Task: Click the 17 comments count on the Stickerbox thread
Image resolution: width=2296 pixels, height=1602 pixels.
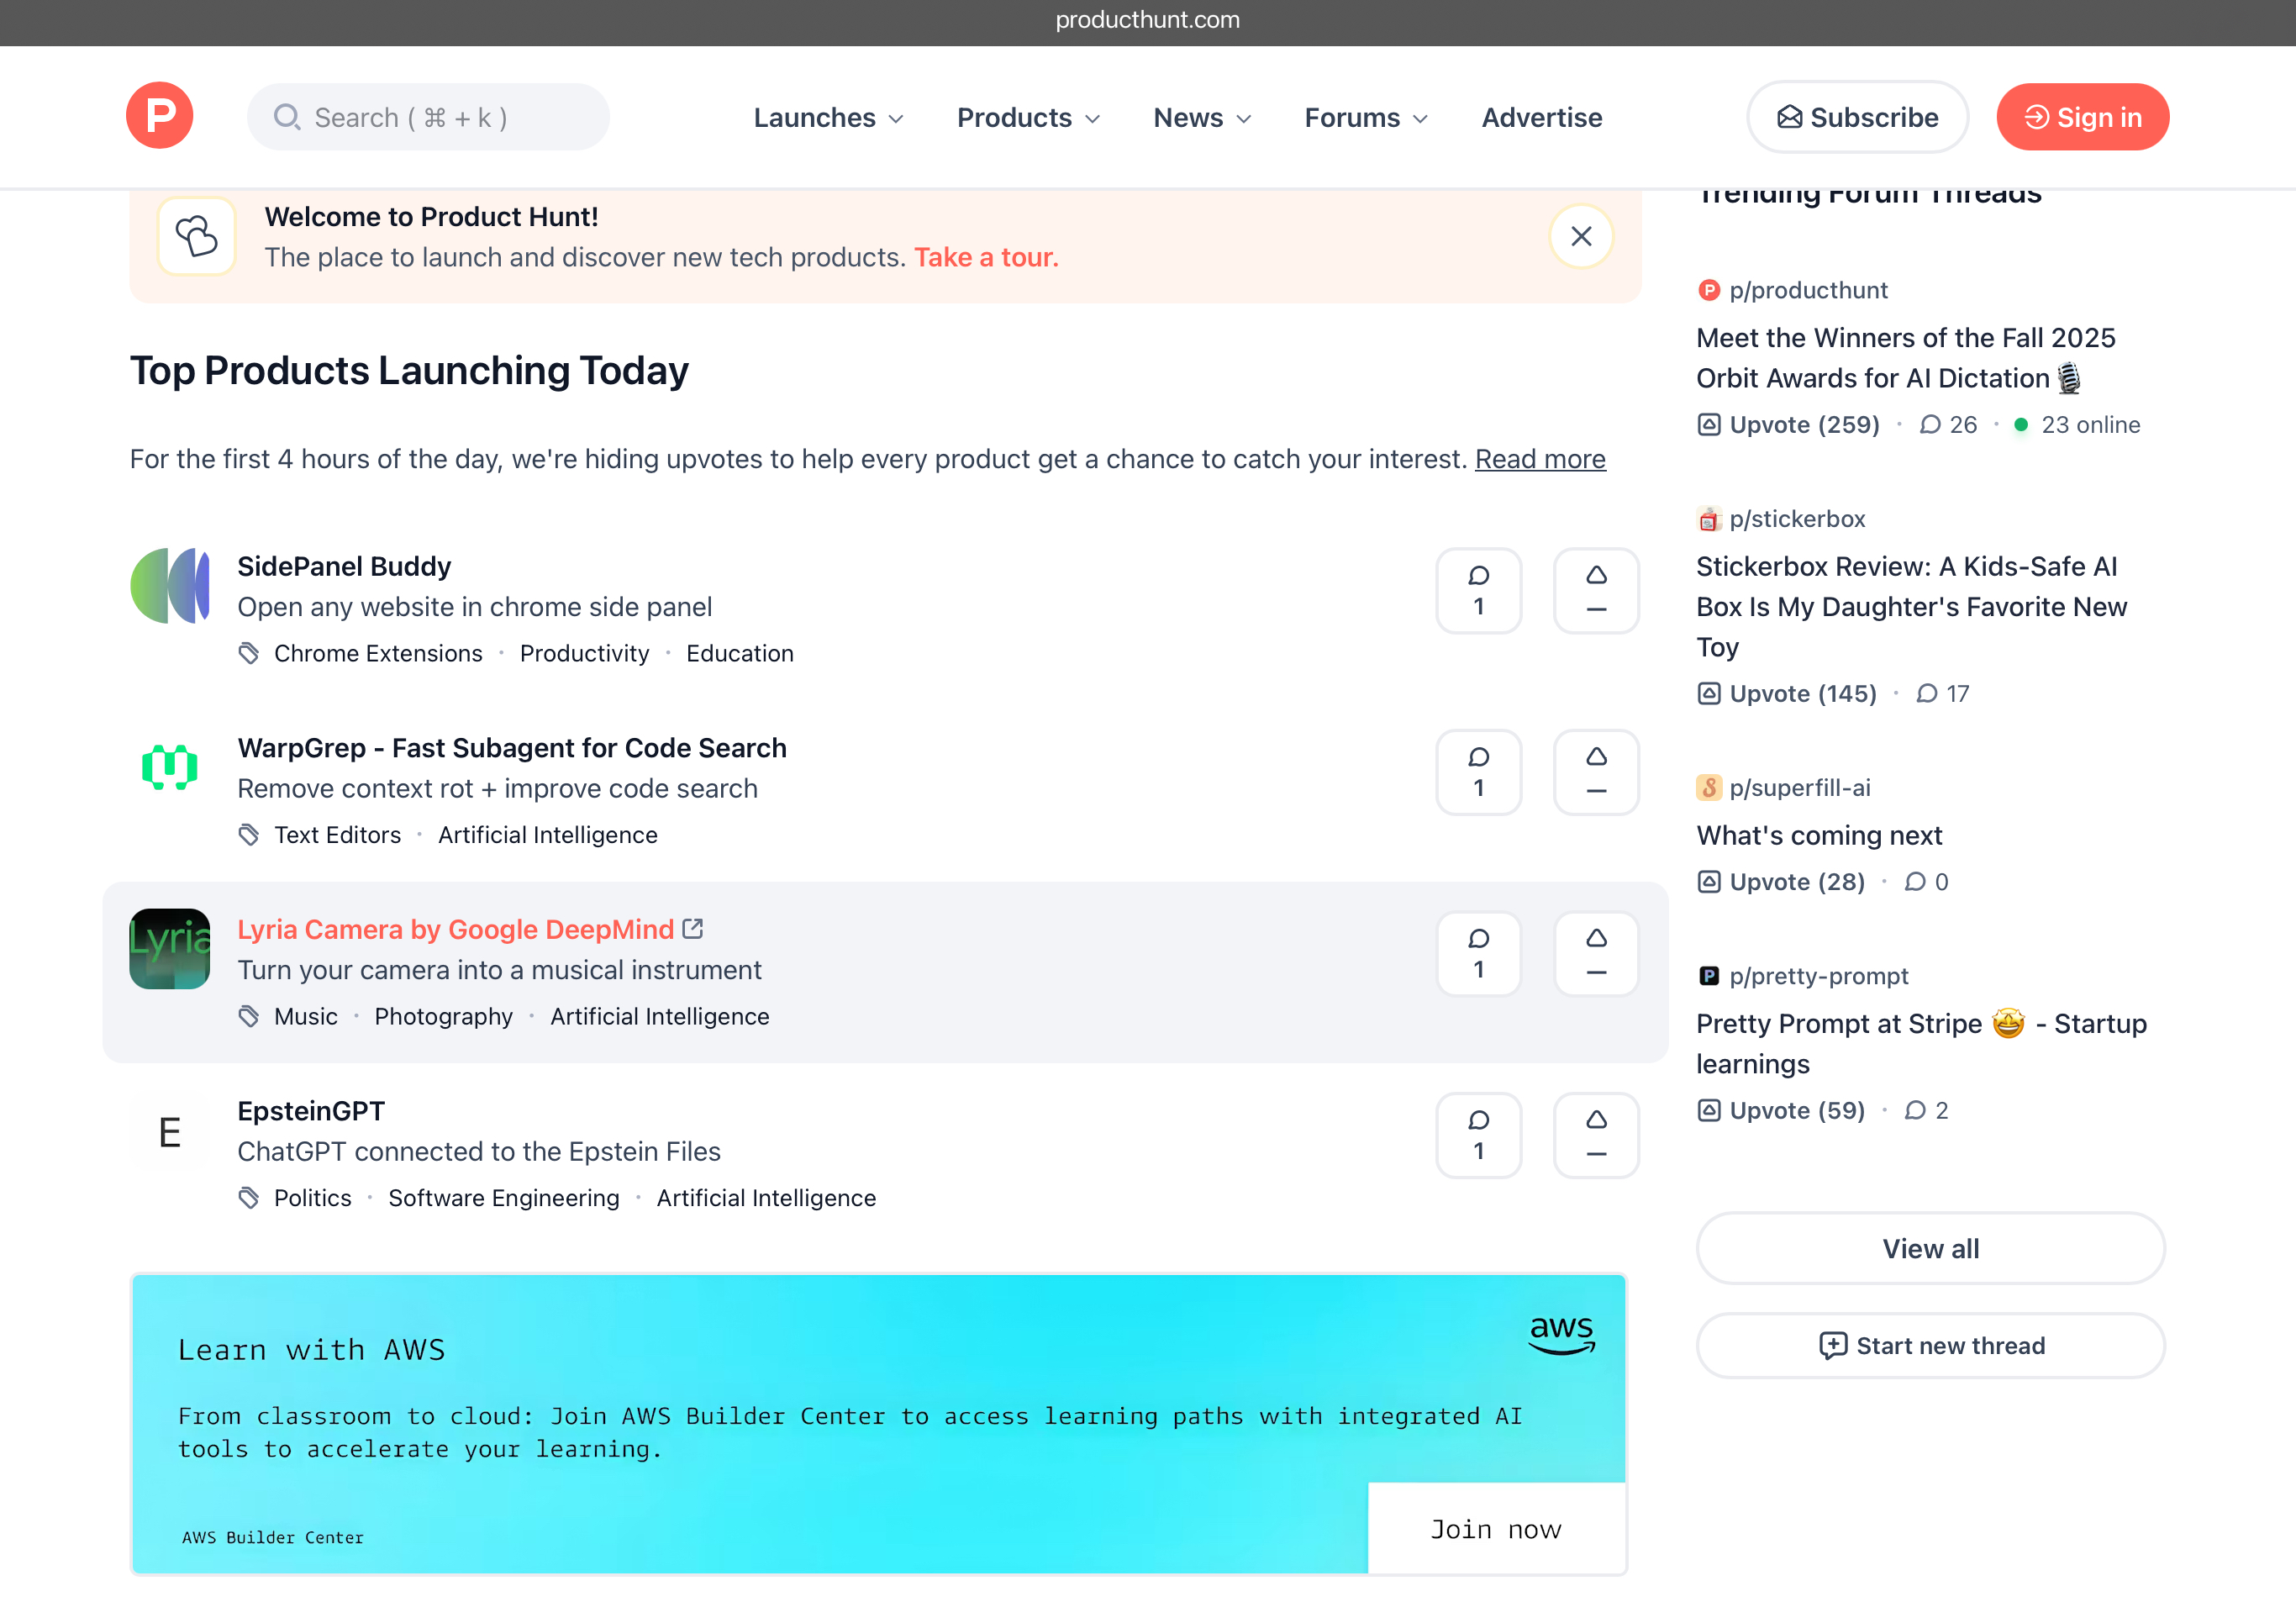Action: (x=1942, y=694)
